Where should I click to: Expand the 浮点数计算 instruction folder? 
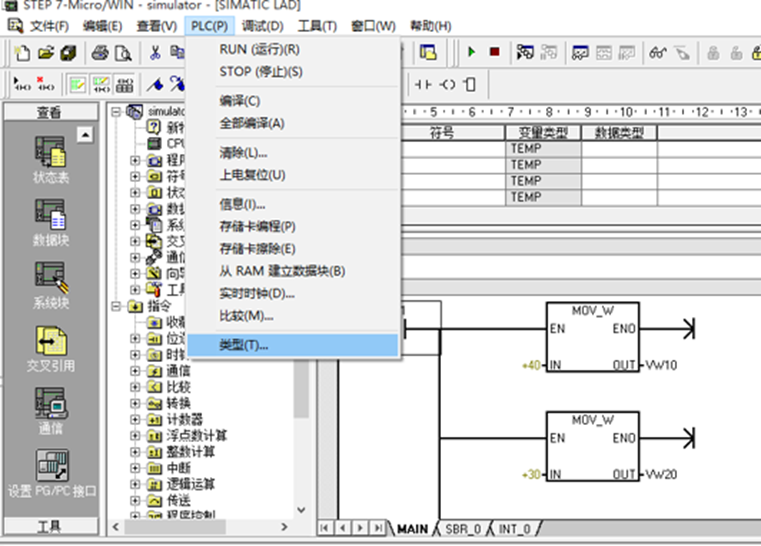coord(135,435)
